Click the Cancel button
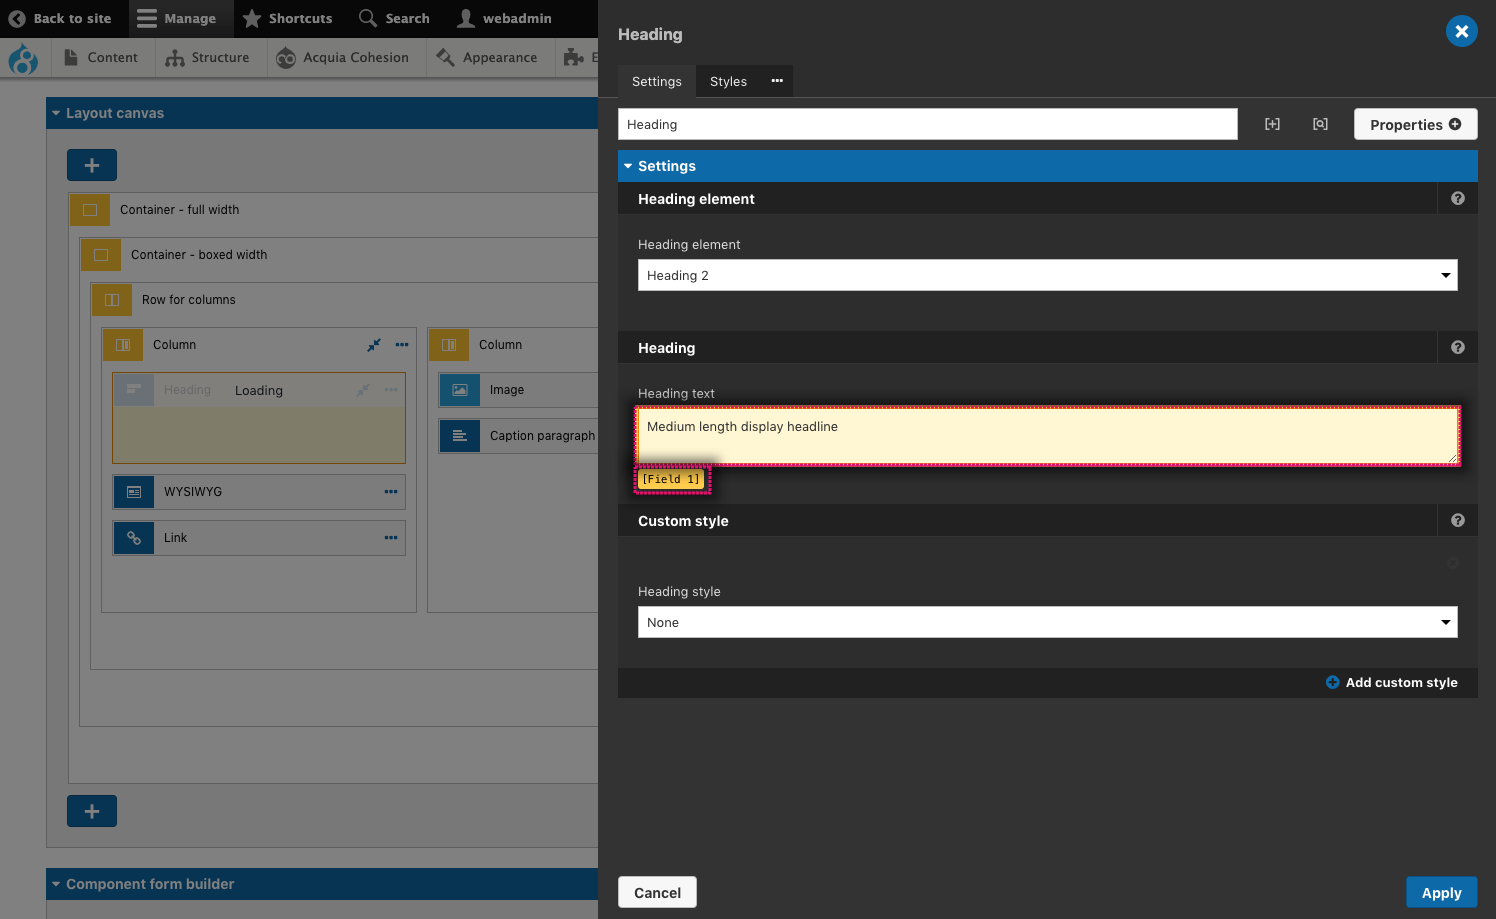Image resolution: width=1496 pixels, height=919 pixels. (657, 893)
